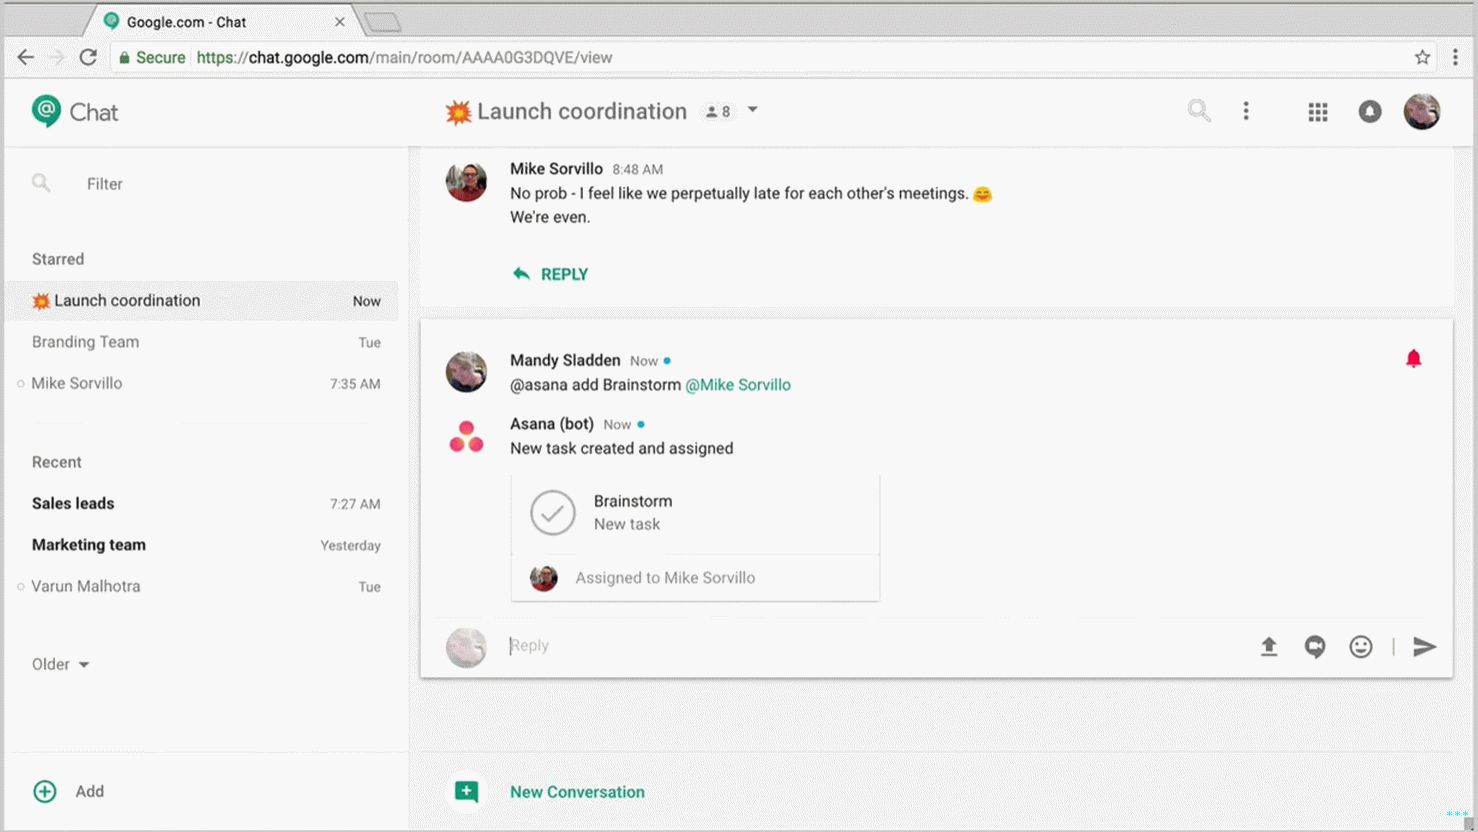Open the account profile avatar
The height and width of the screenshot is (832, 1478).
[1422, 111]
